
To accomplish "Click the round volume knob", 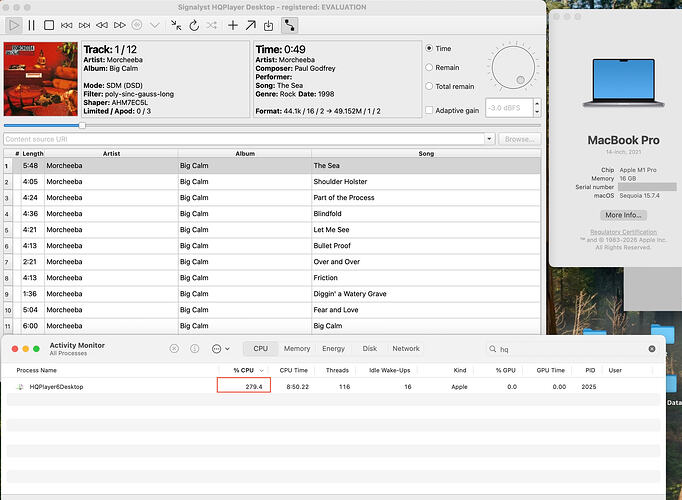I will 513,67.
